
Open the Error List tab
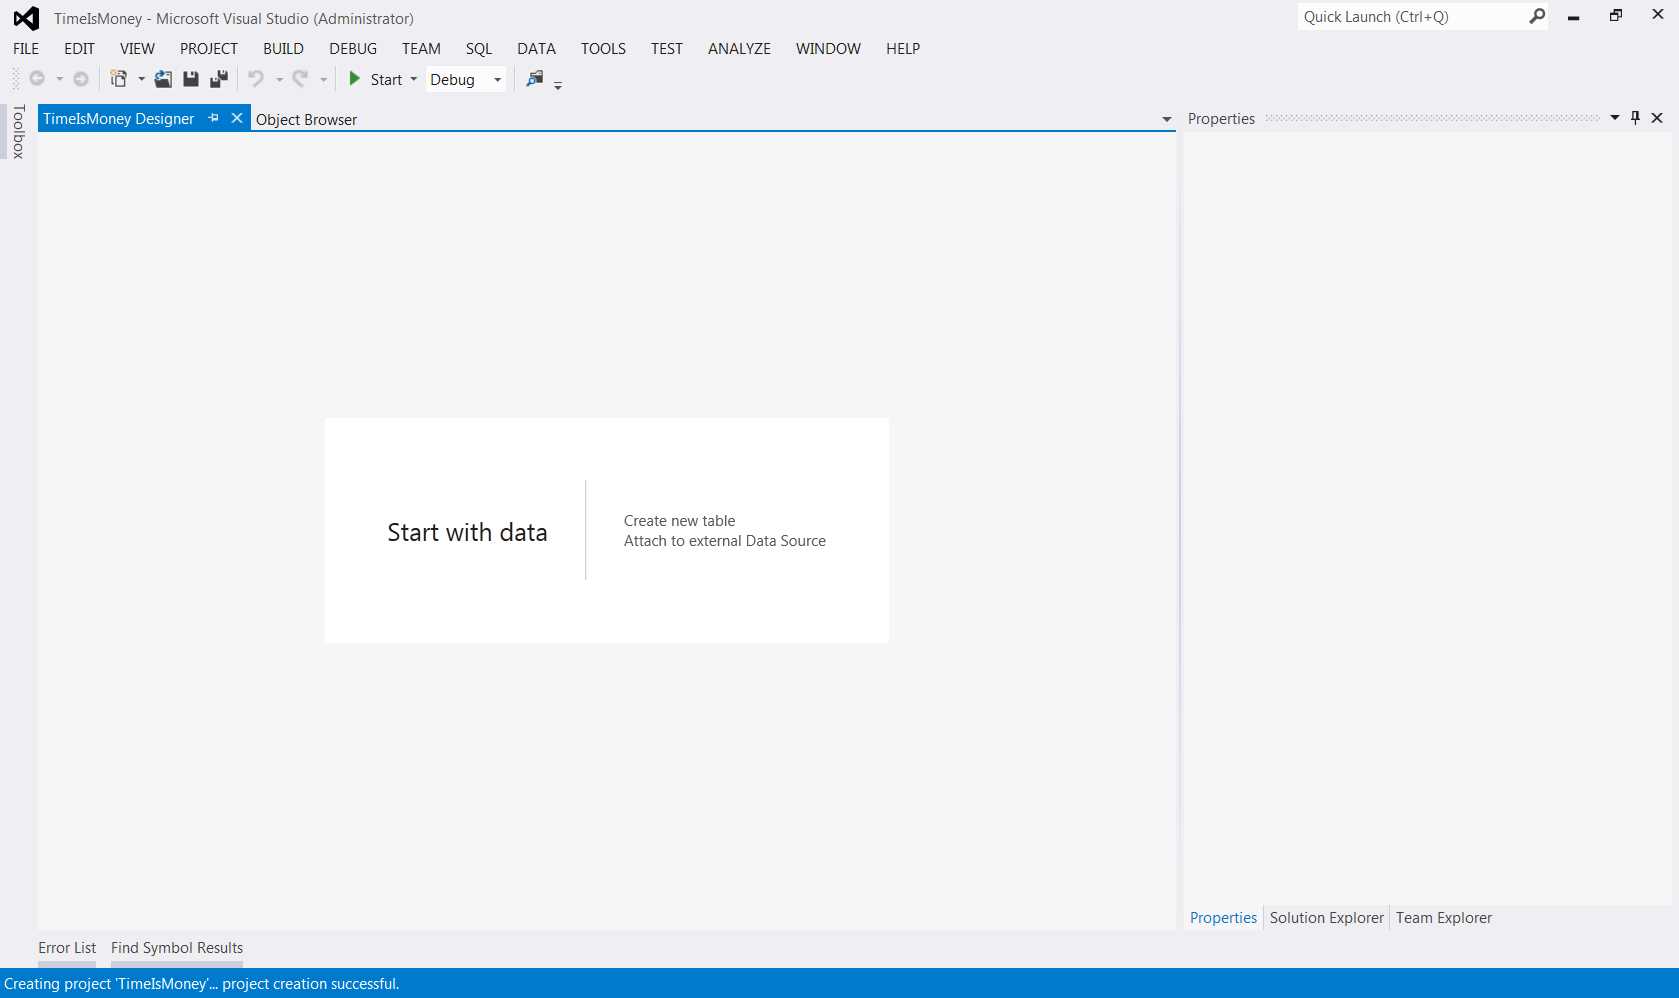coord(67,947)
